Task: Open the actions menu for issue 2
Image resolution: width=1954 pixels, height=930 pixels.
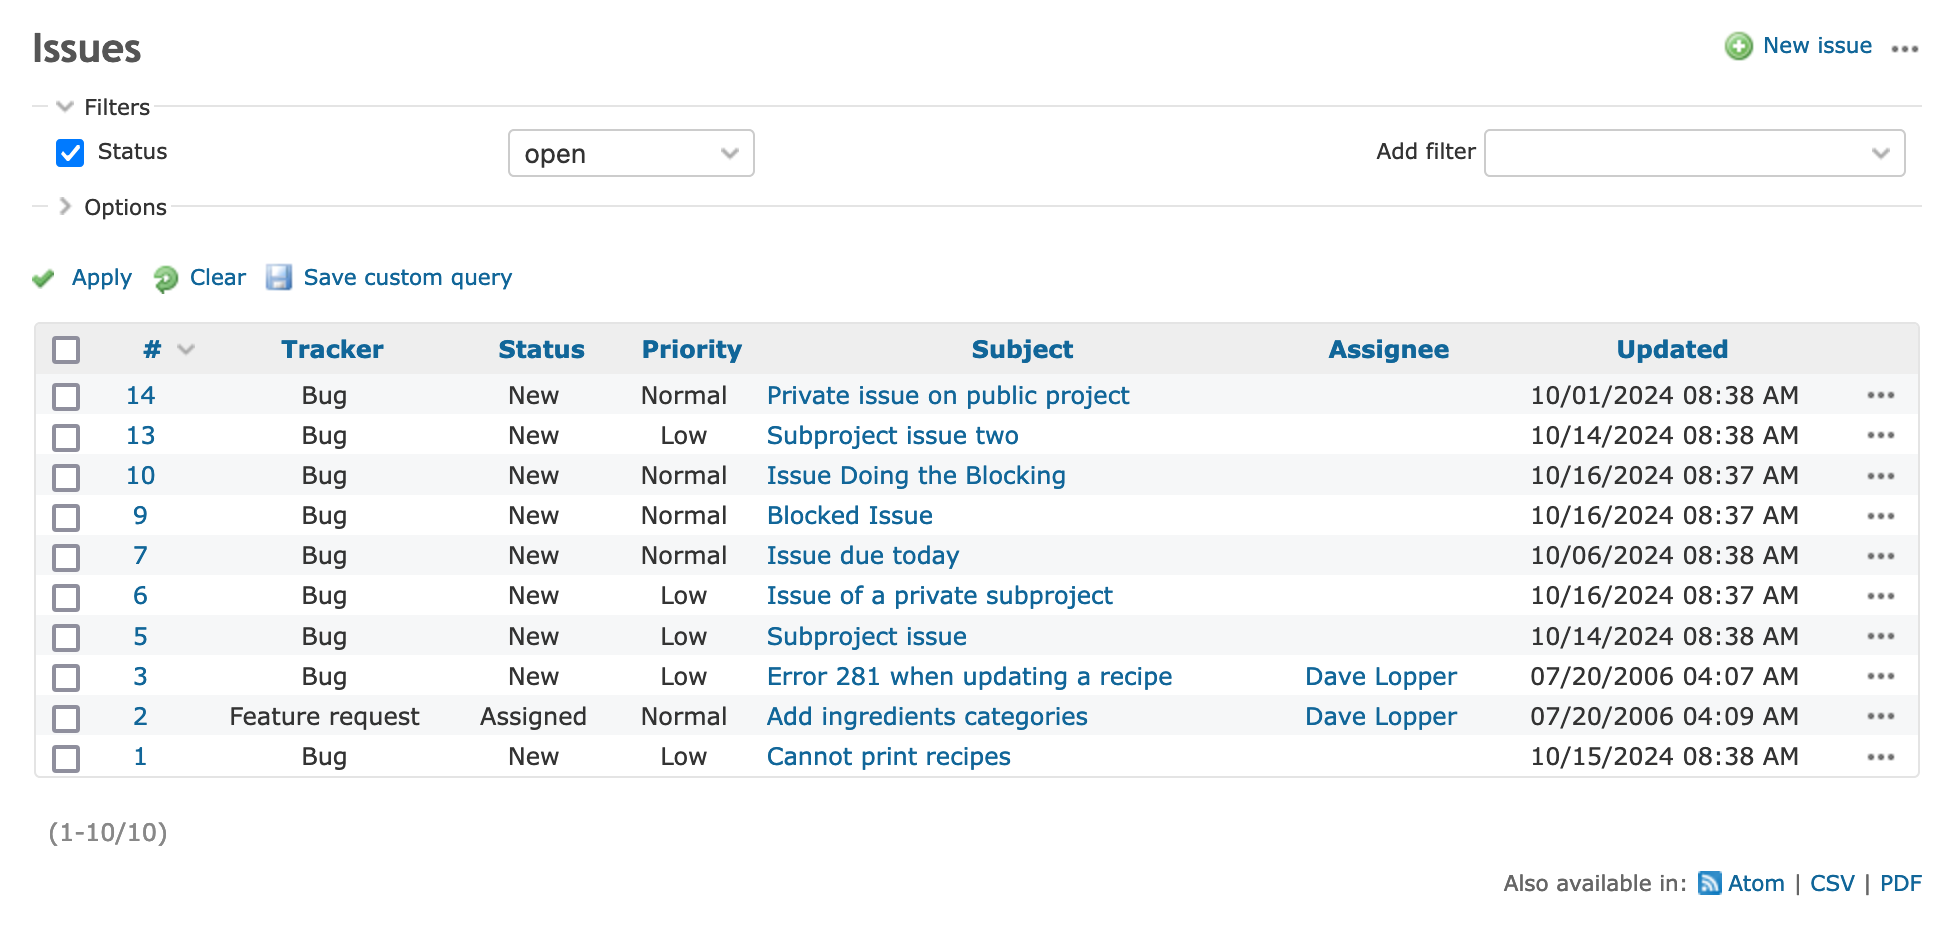Action: point(1881,716)
